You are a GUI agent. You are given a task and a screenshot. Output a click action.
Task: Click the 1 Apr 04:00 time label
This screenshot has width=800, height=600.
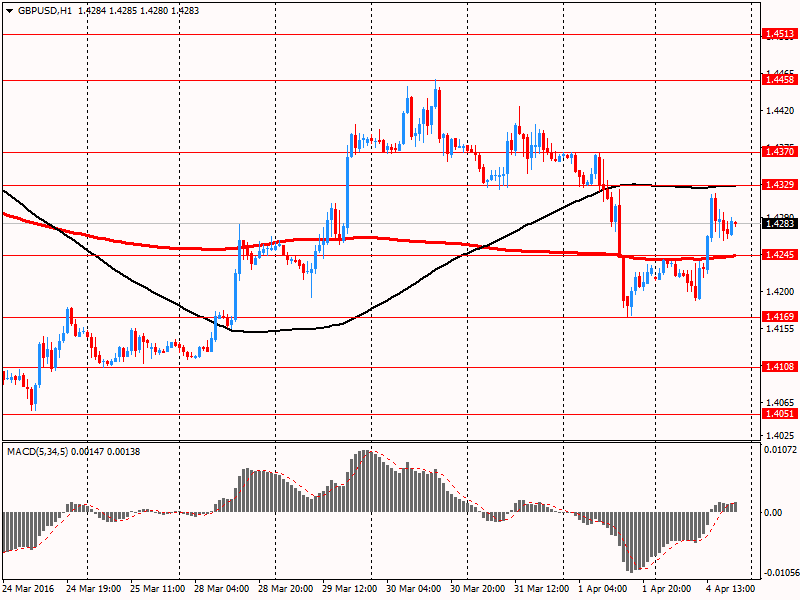tap(603, 589)
